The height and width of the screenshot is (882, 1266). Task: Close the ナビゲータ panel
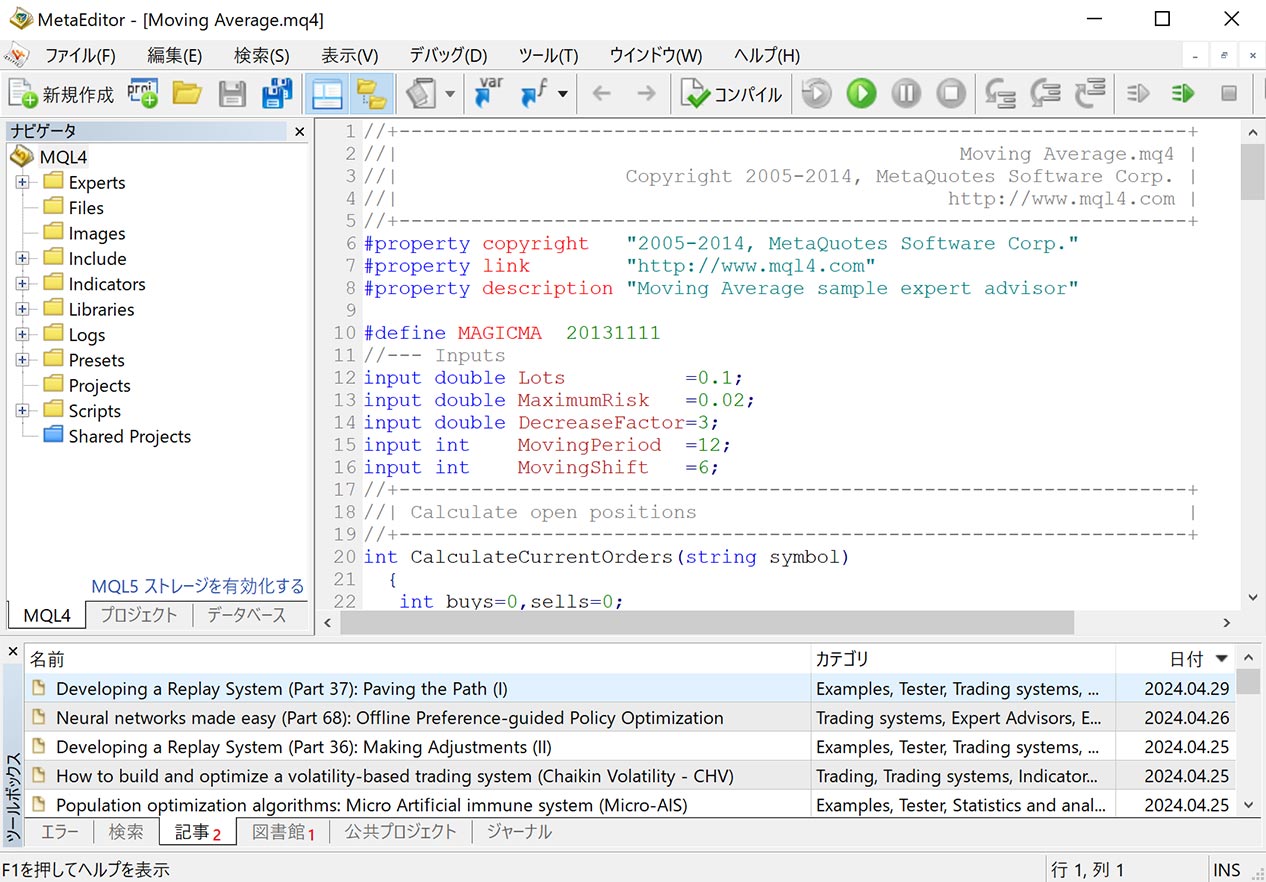[x=299, y=131]
